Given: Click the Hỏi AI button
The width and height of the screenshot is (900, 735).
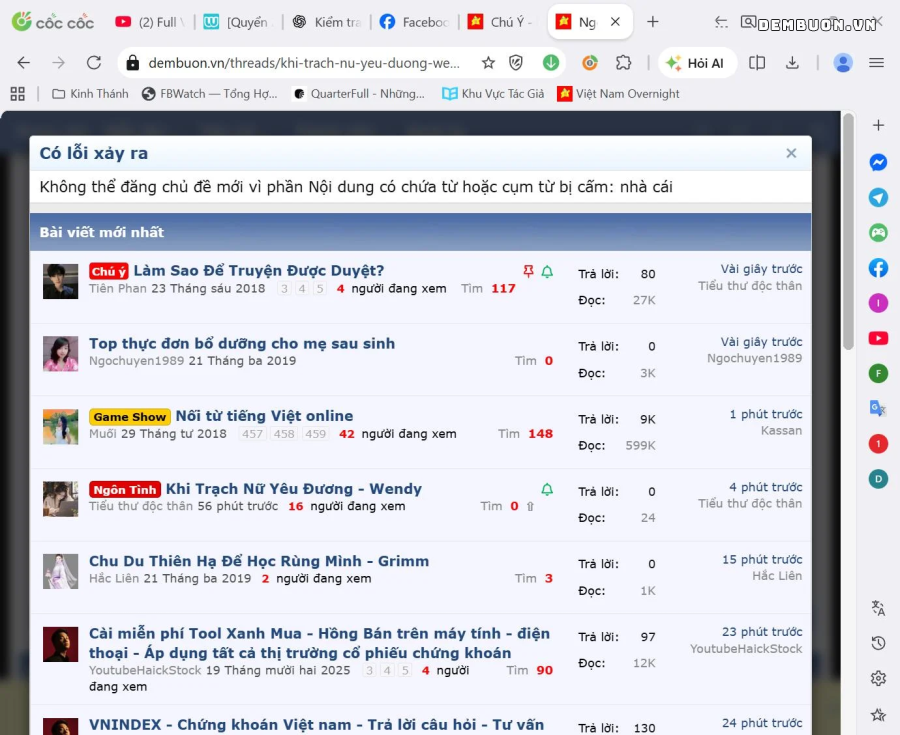Looking at the screenshot, I should point(697,63).
